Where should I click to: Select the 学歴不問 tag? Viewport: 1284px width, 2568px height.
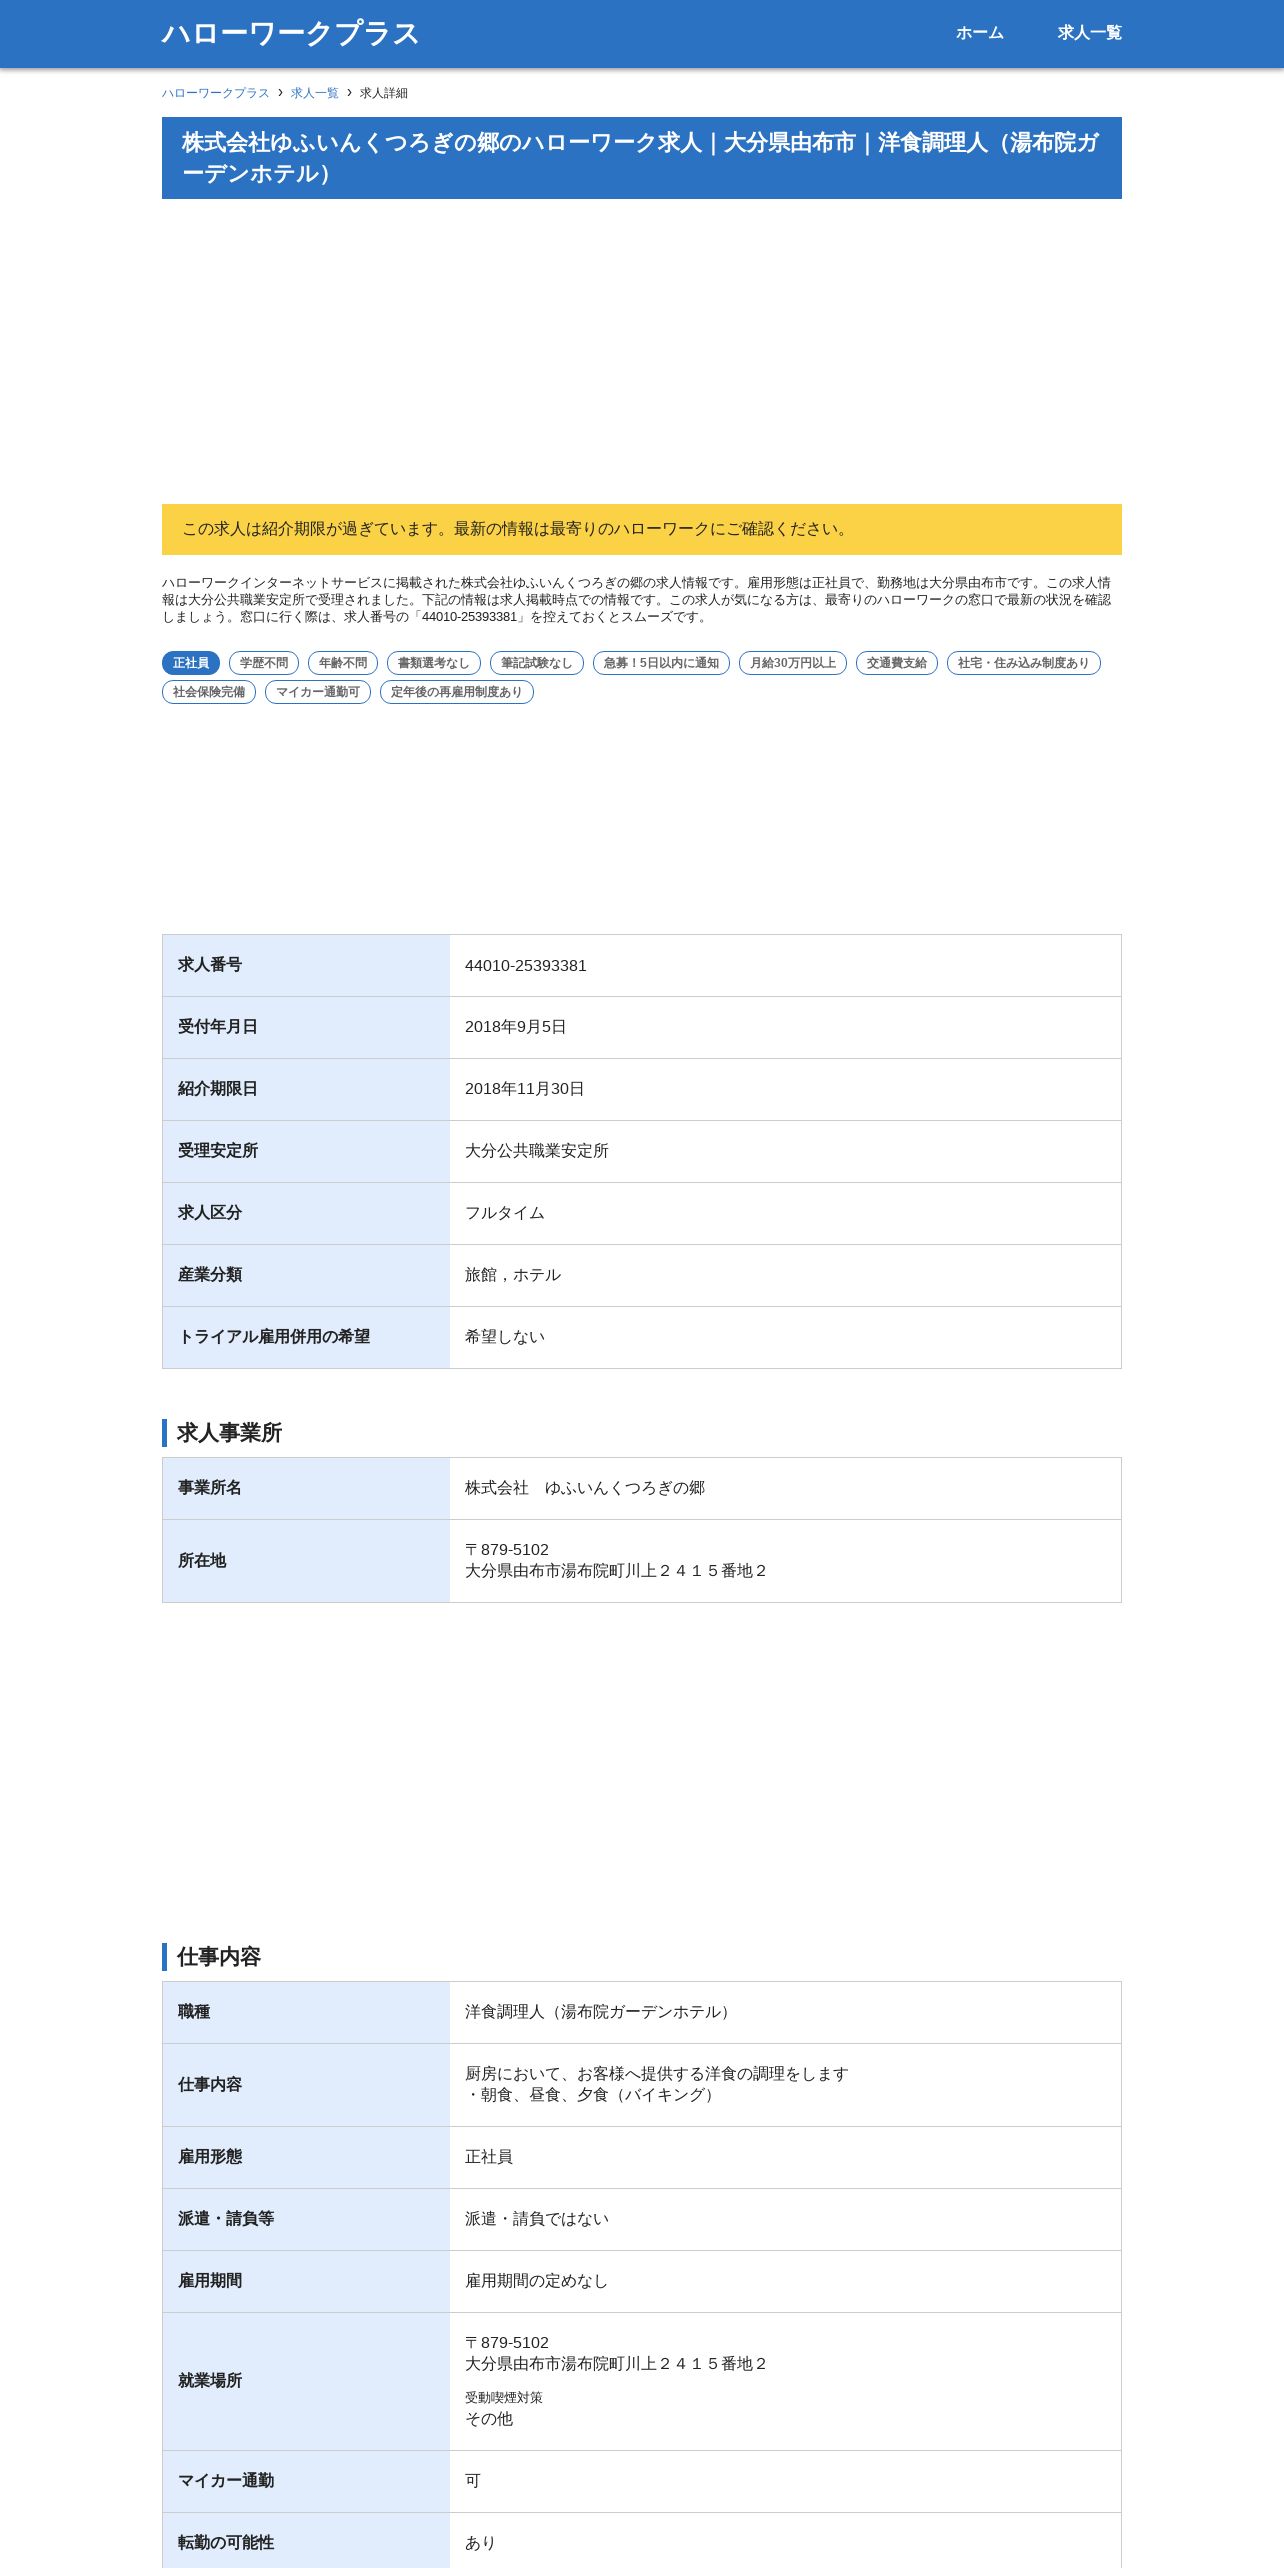[x=264, y=663]
